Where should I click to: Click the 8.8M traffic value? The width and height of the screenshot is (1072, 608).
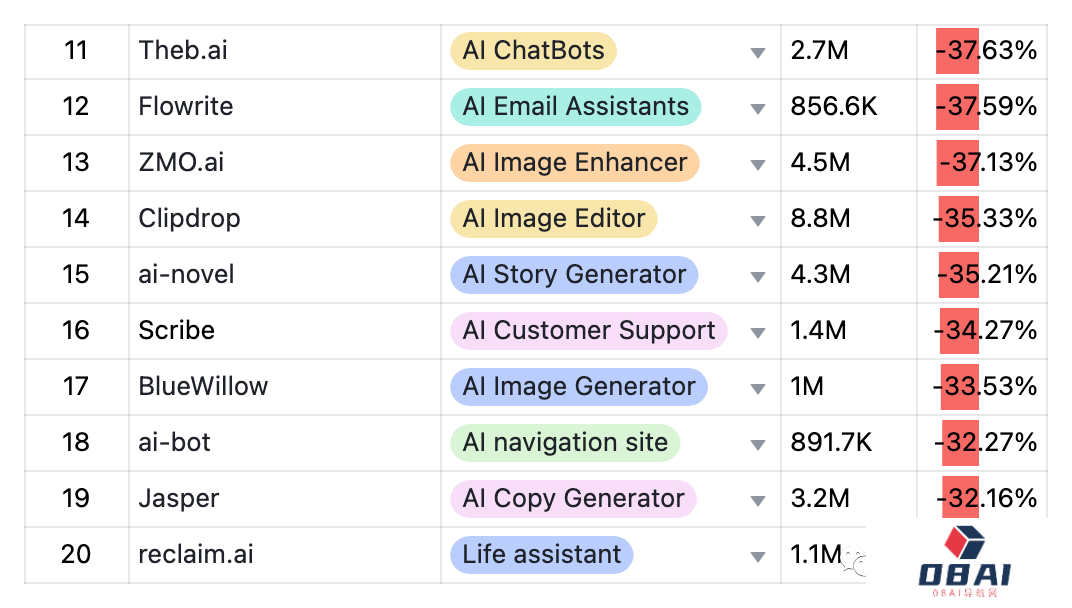click(x=820, y=219)
